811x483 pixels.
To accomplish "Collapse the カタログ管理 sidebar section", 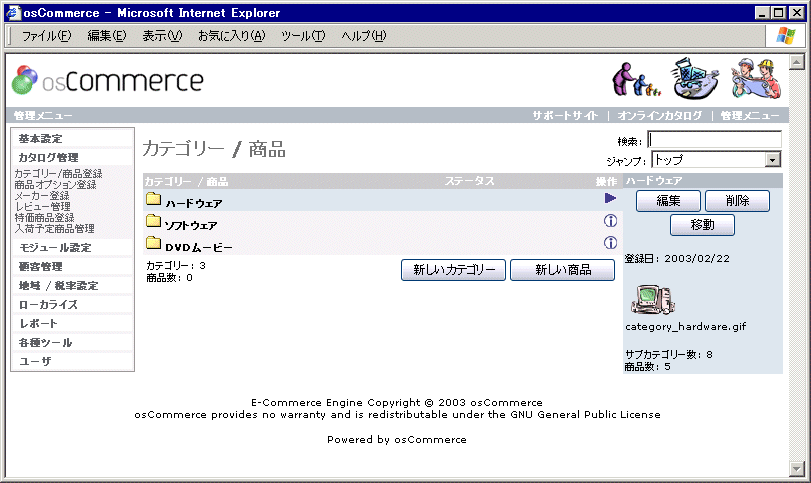I will [49, 157].
